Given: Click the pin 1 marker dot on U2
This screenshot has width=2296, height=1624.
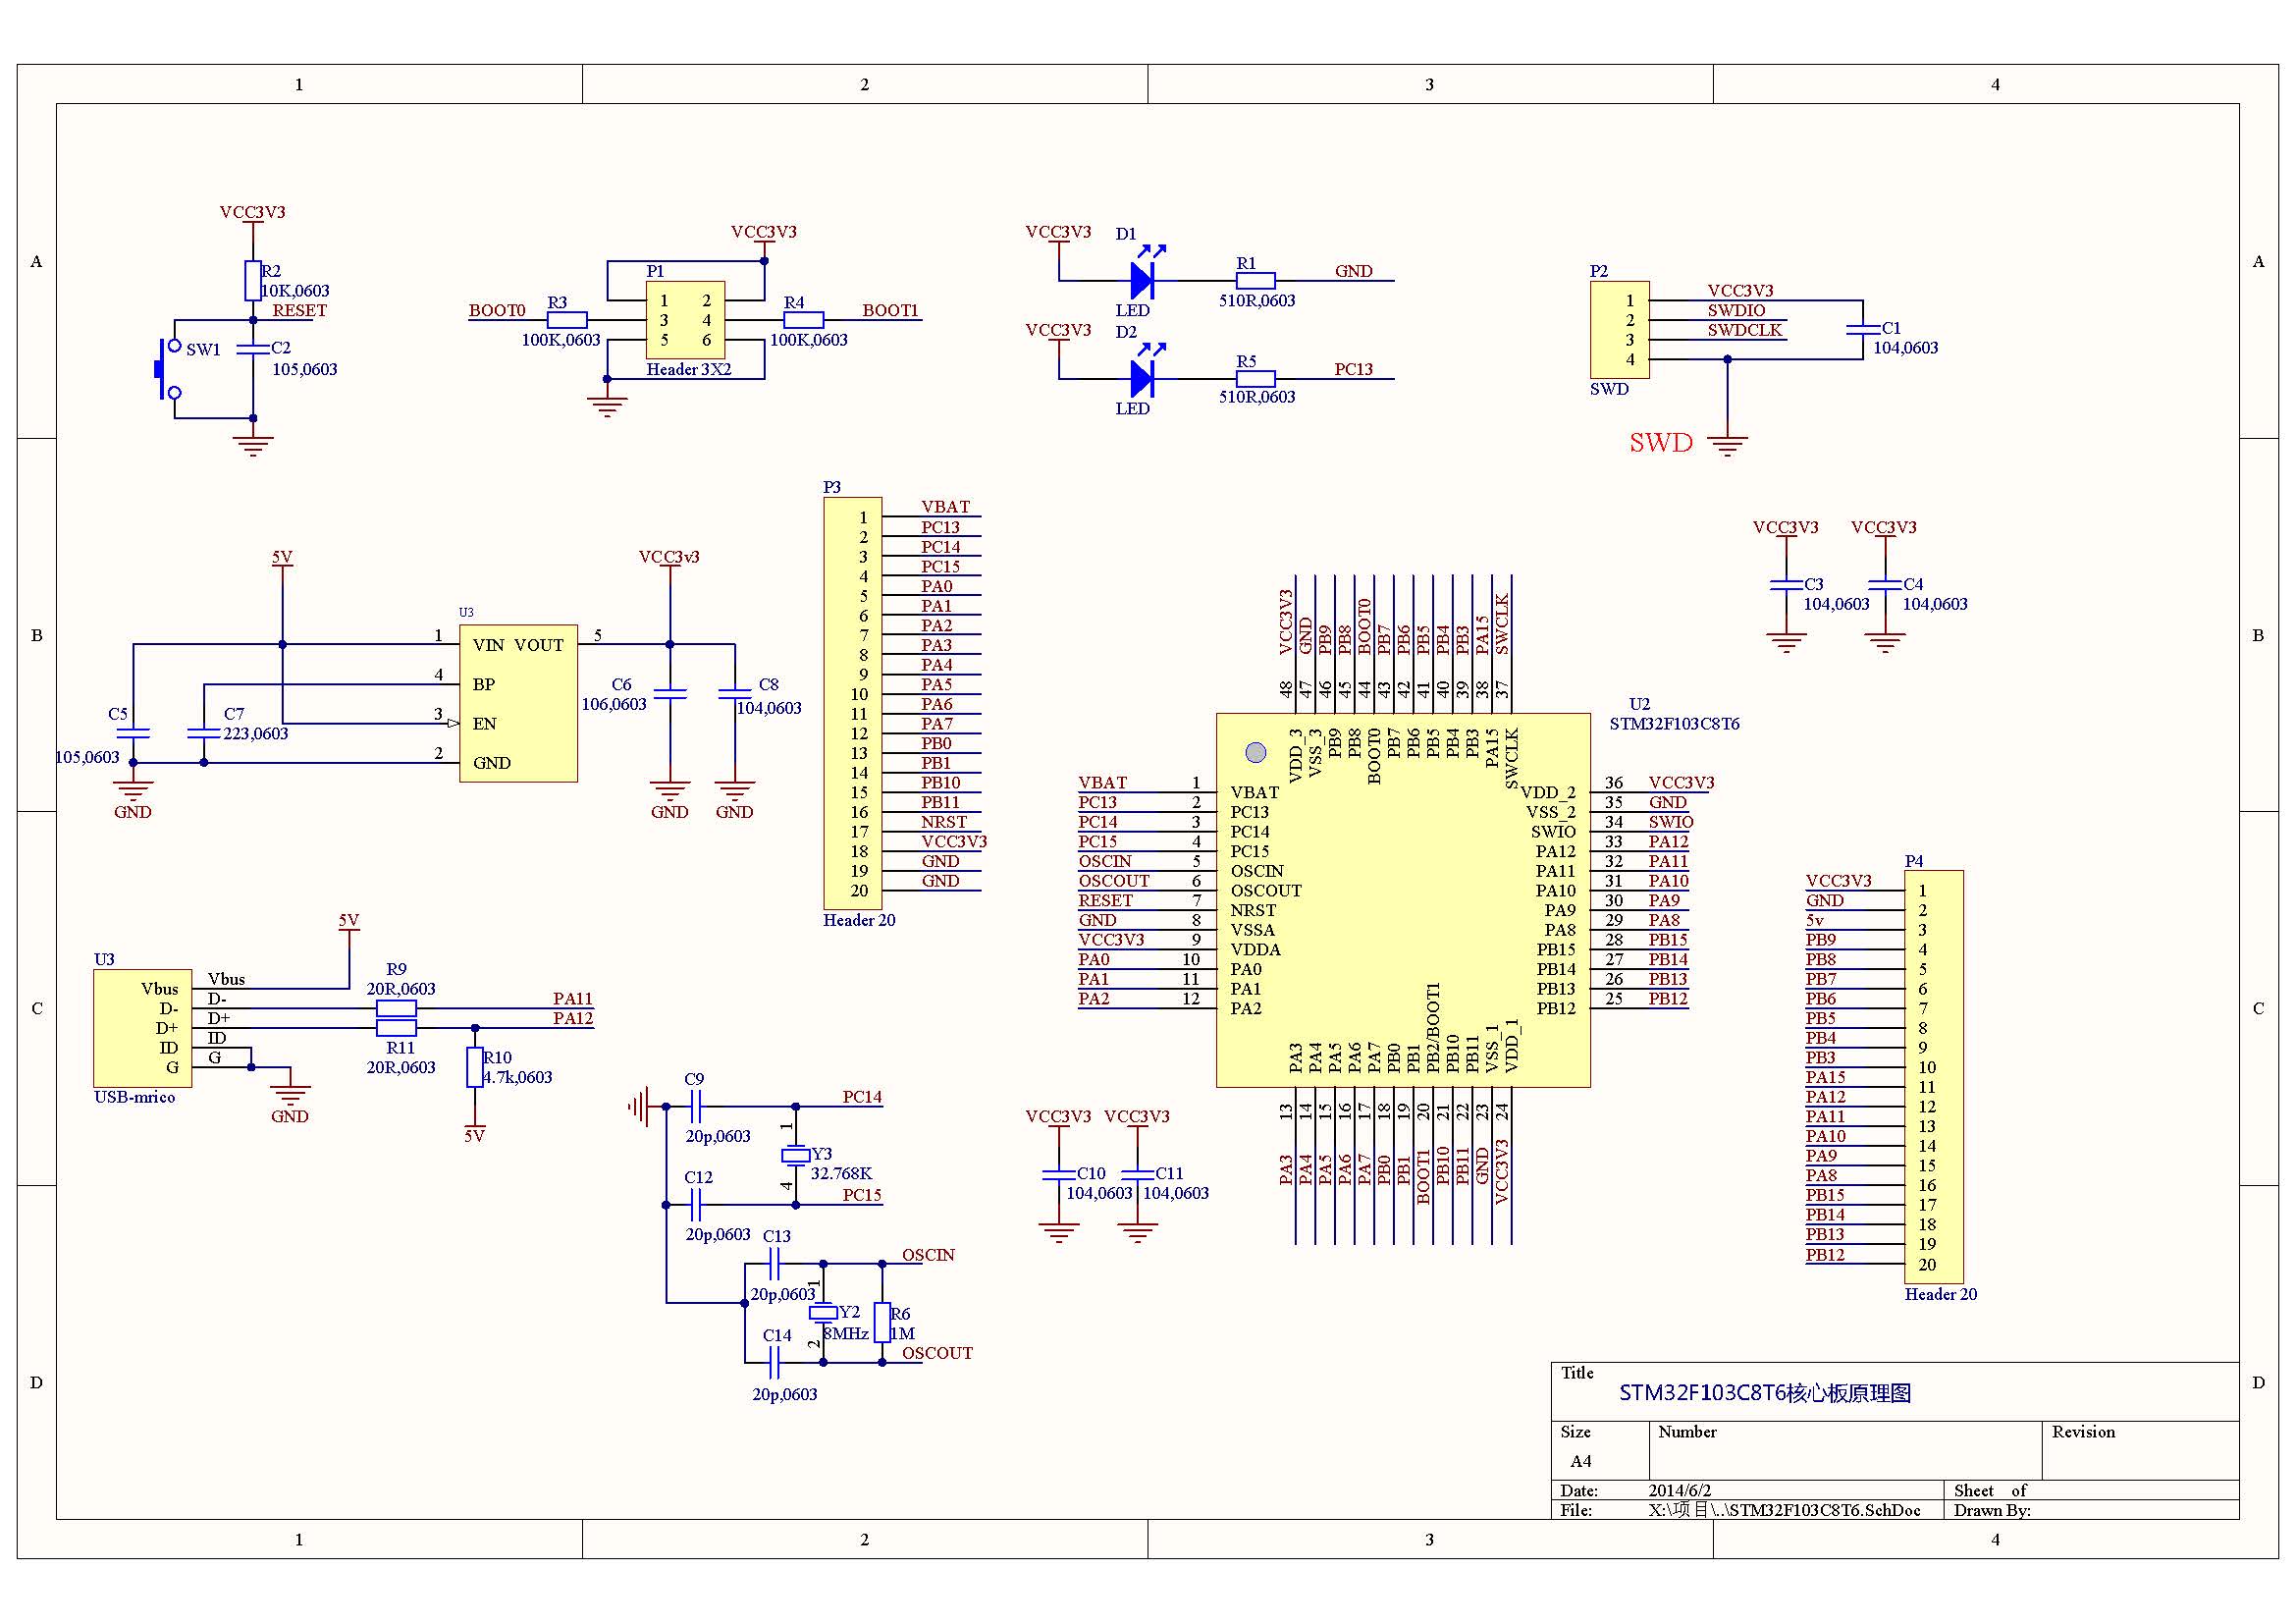Looking at the screenshot, I should [1256, 752].
